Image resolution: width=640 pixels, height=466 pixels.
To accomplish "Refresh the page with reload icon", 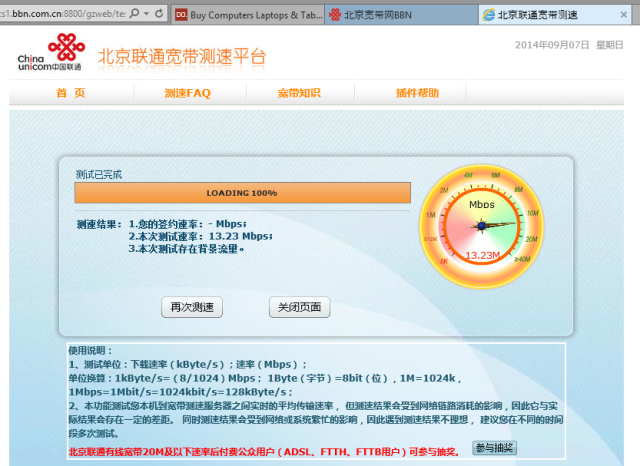I will 159,14.
